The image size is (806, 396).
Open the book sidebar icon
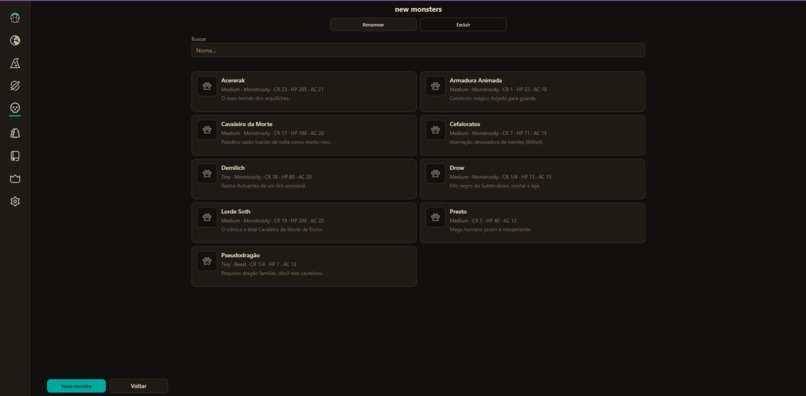(15, 156)
